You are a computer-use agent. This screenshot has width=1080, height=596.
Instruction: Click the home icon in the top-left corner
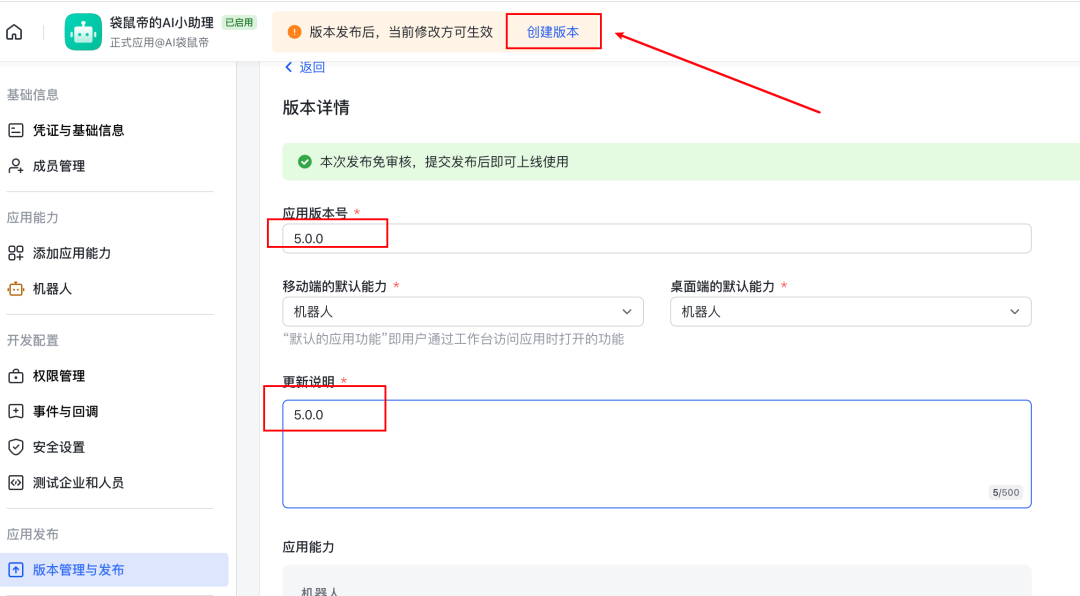pos(14,31)
